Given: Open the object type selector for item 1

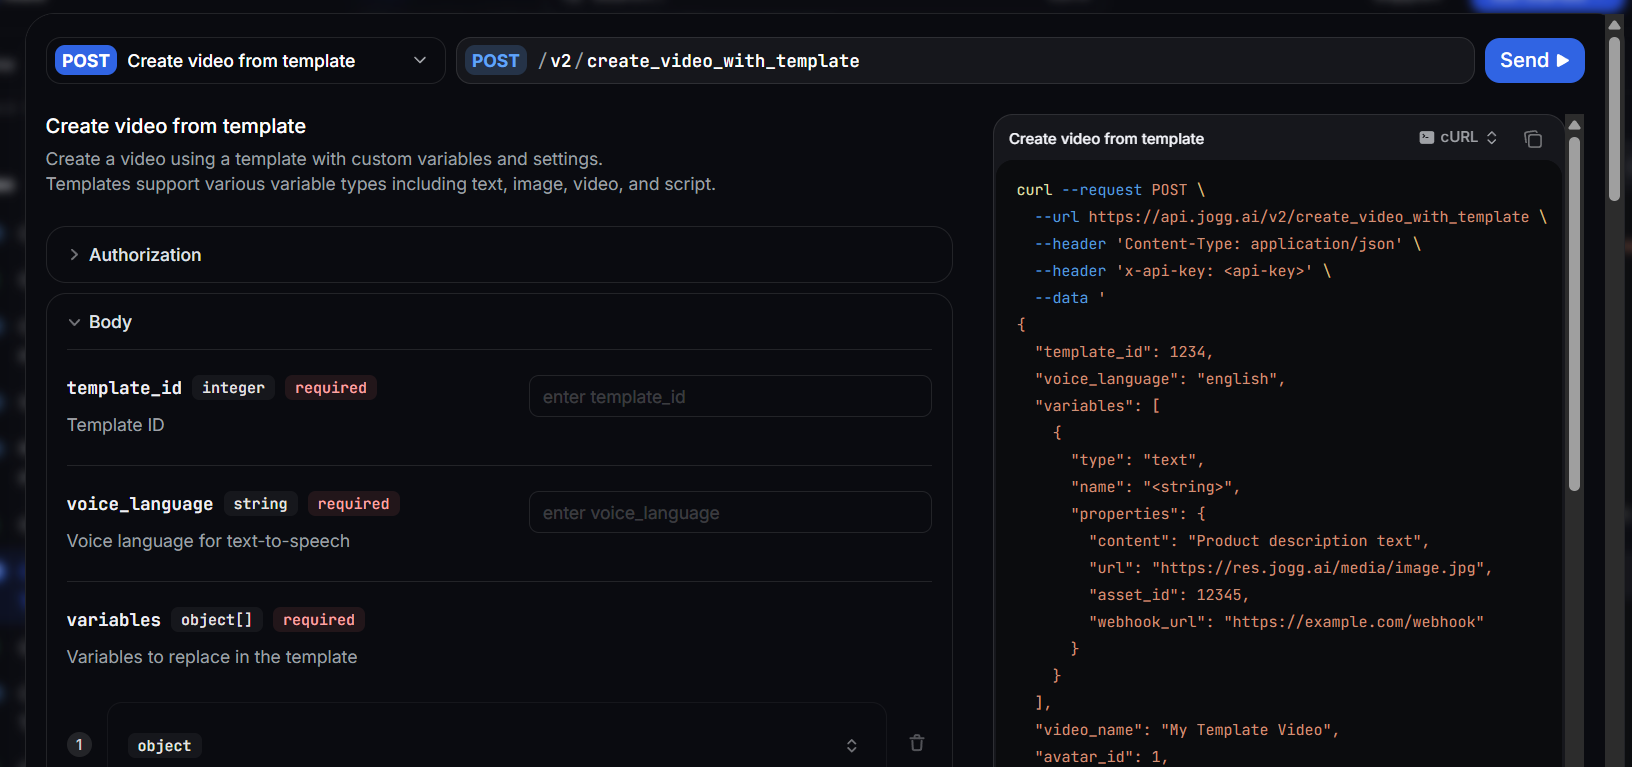Looking at the screenshot, I should pos(496,745).
